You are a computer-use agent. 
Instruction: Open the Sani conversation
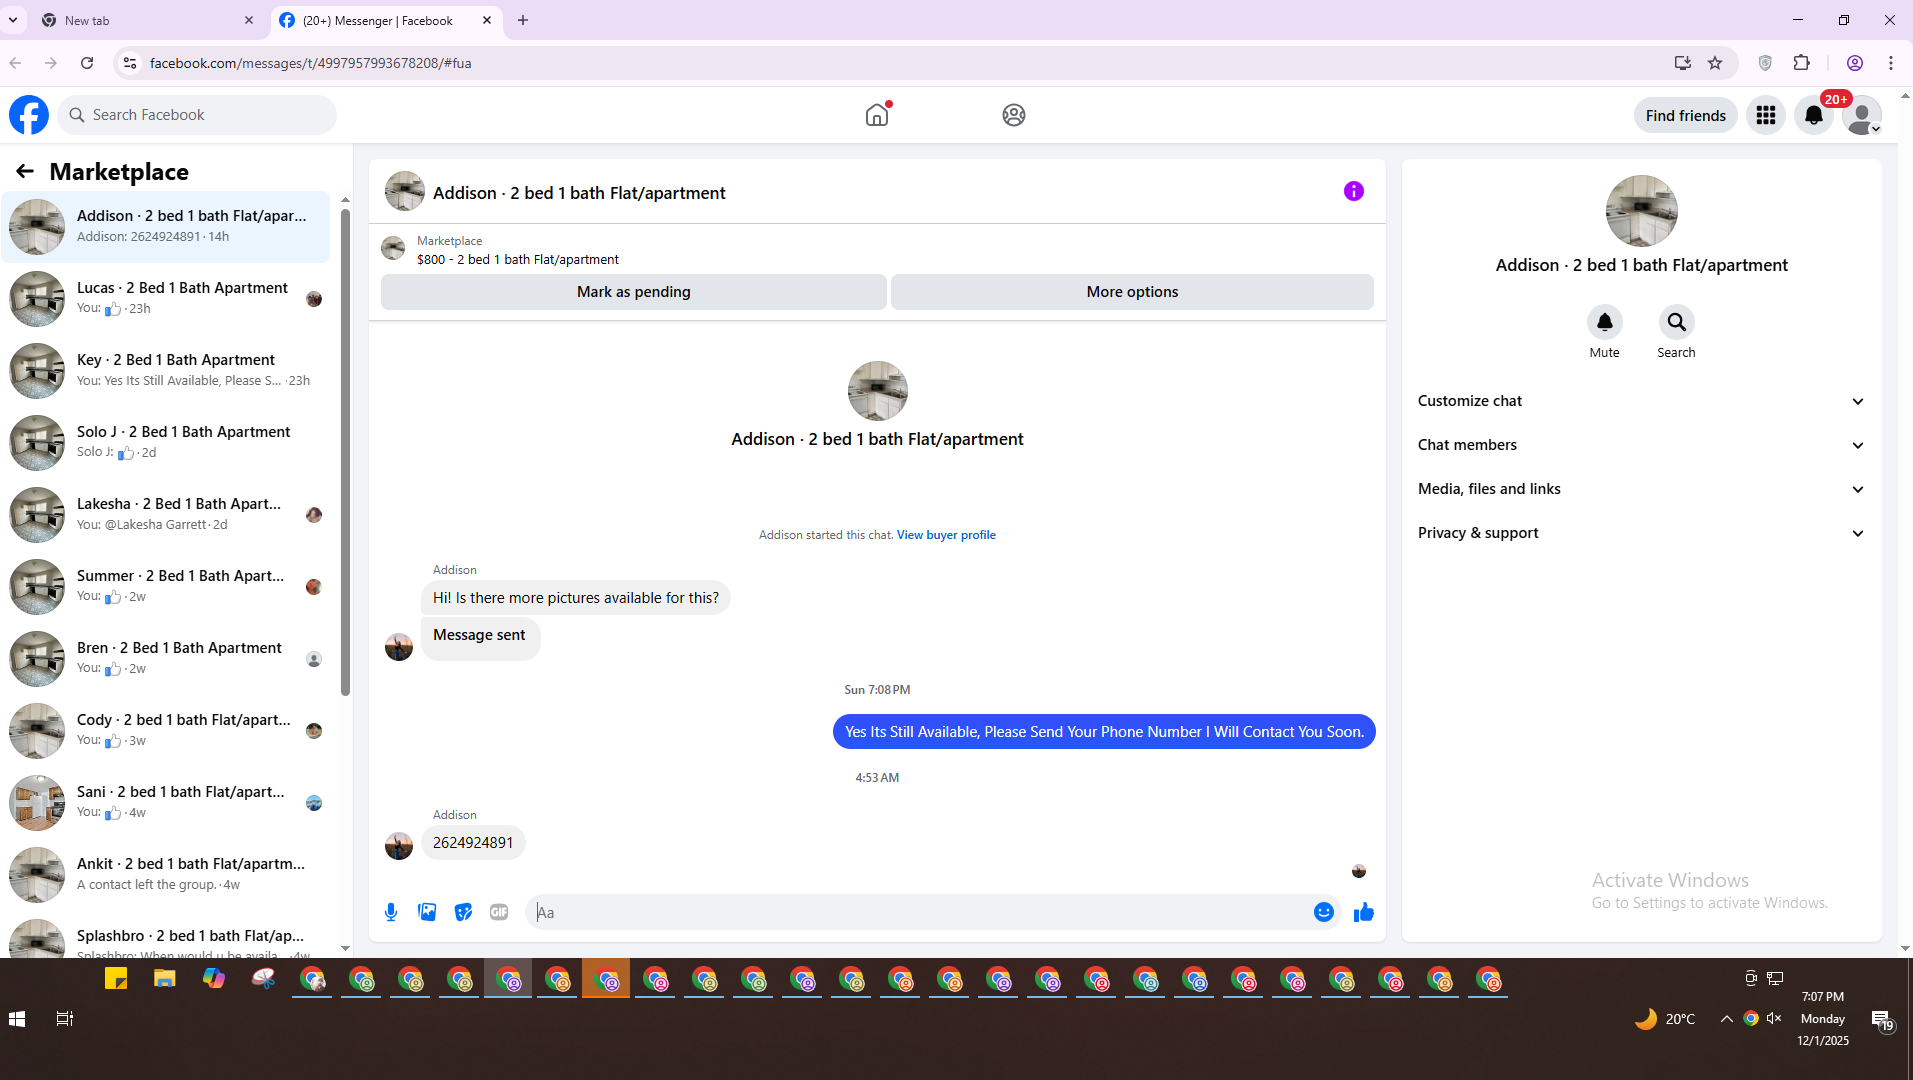click(166, 802)
